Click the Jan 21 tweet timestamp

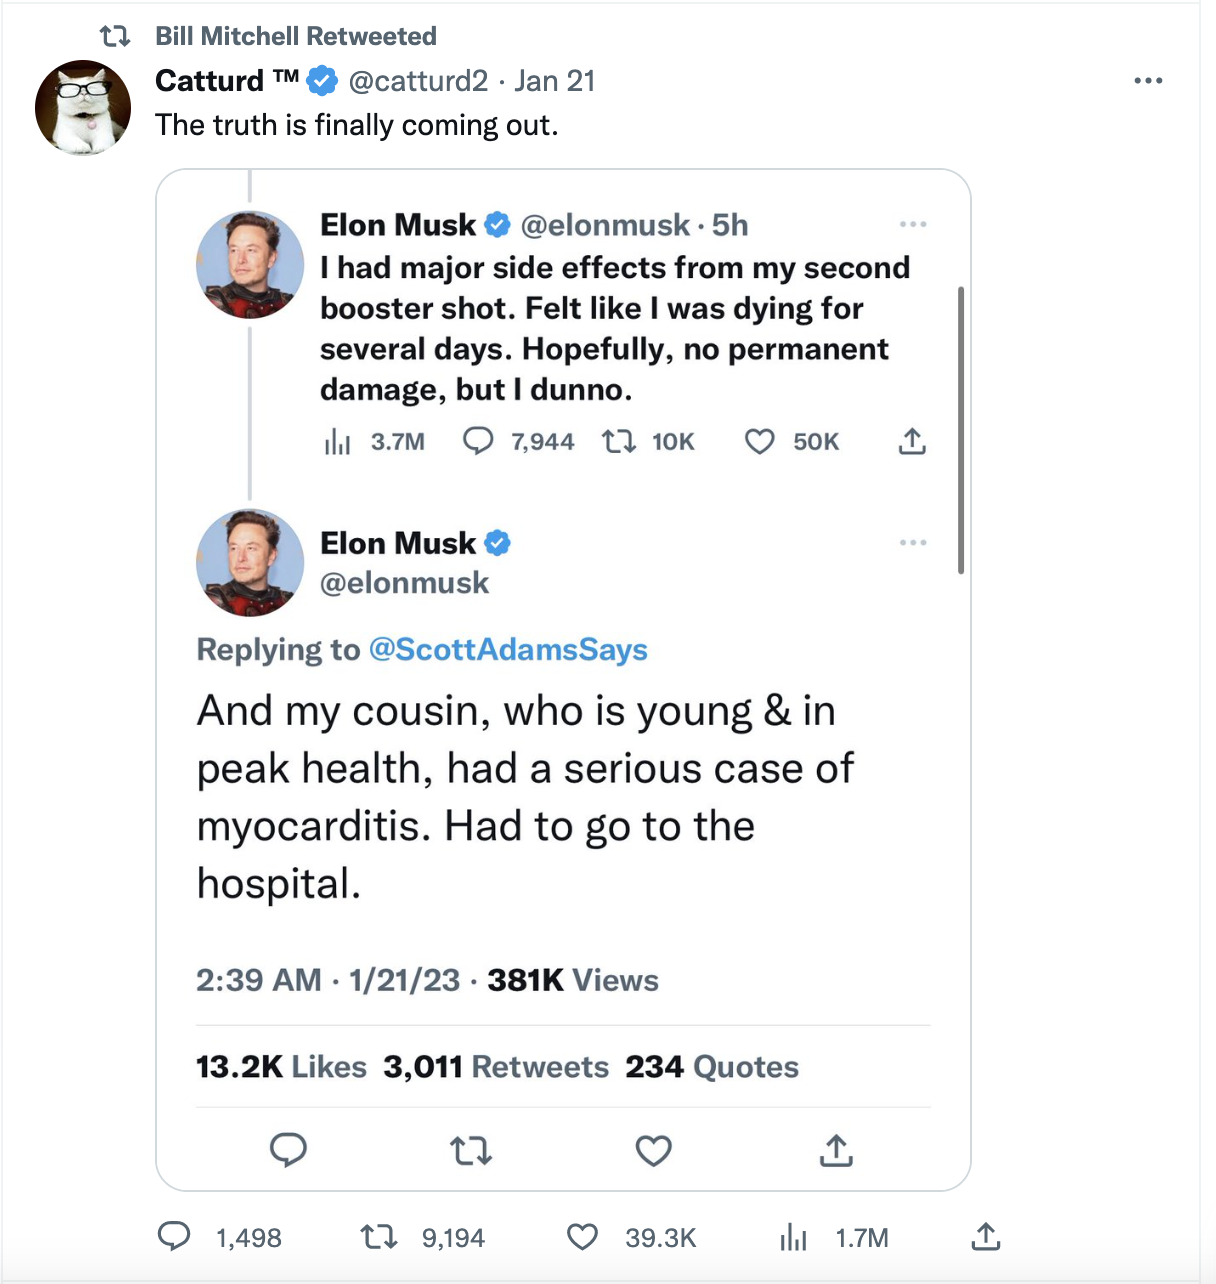click(555, 81)
